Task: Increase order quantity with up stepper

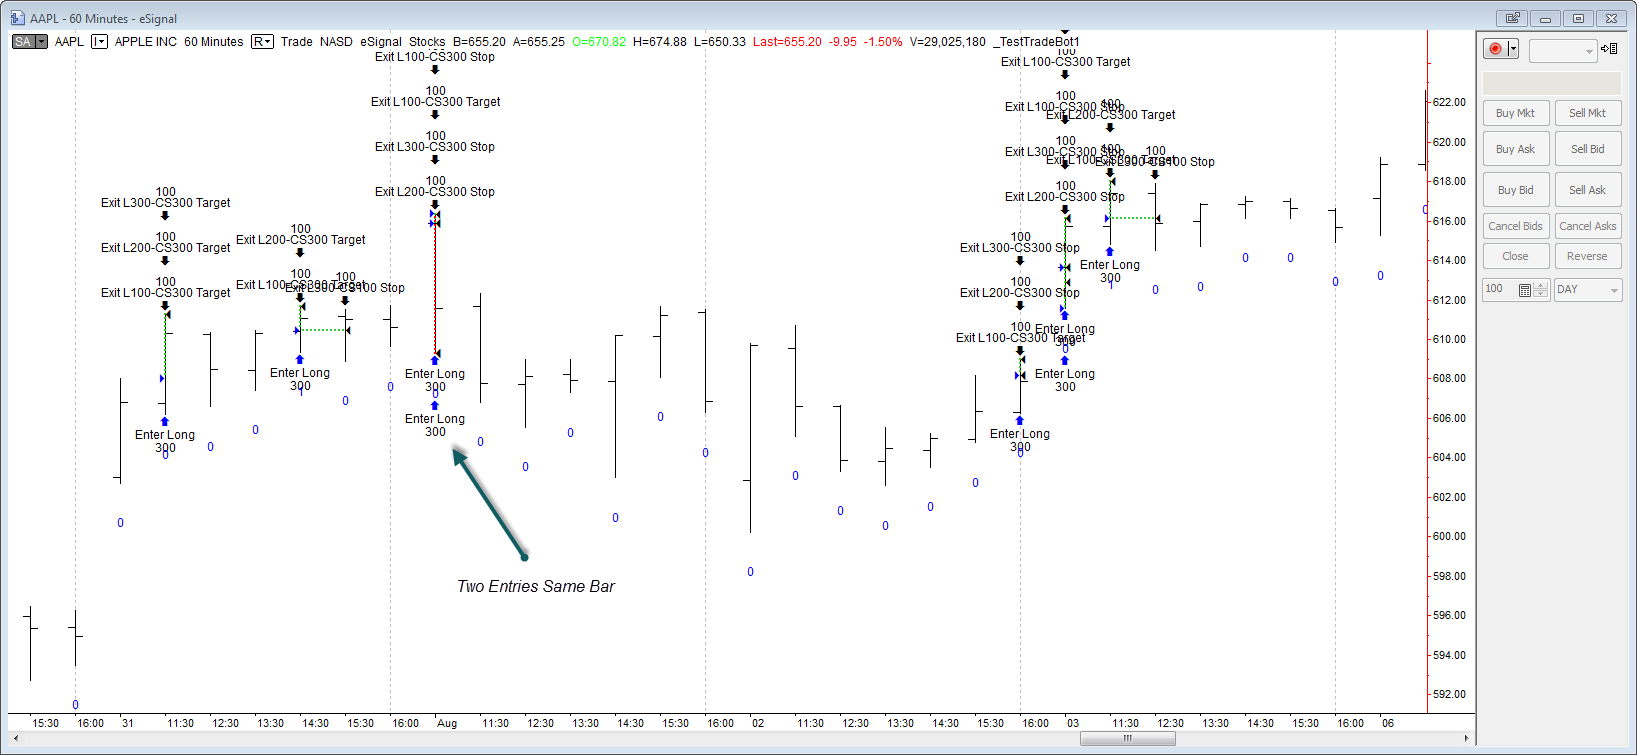Action: tap(1541, 285)
